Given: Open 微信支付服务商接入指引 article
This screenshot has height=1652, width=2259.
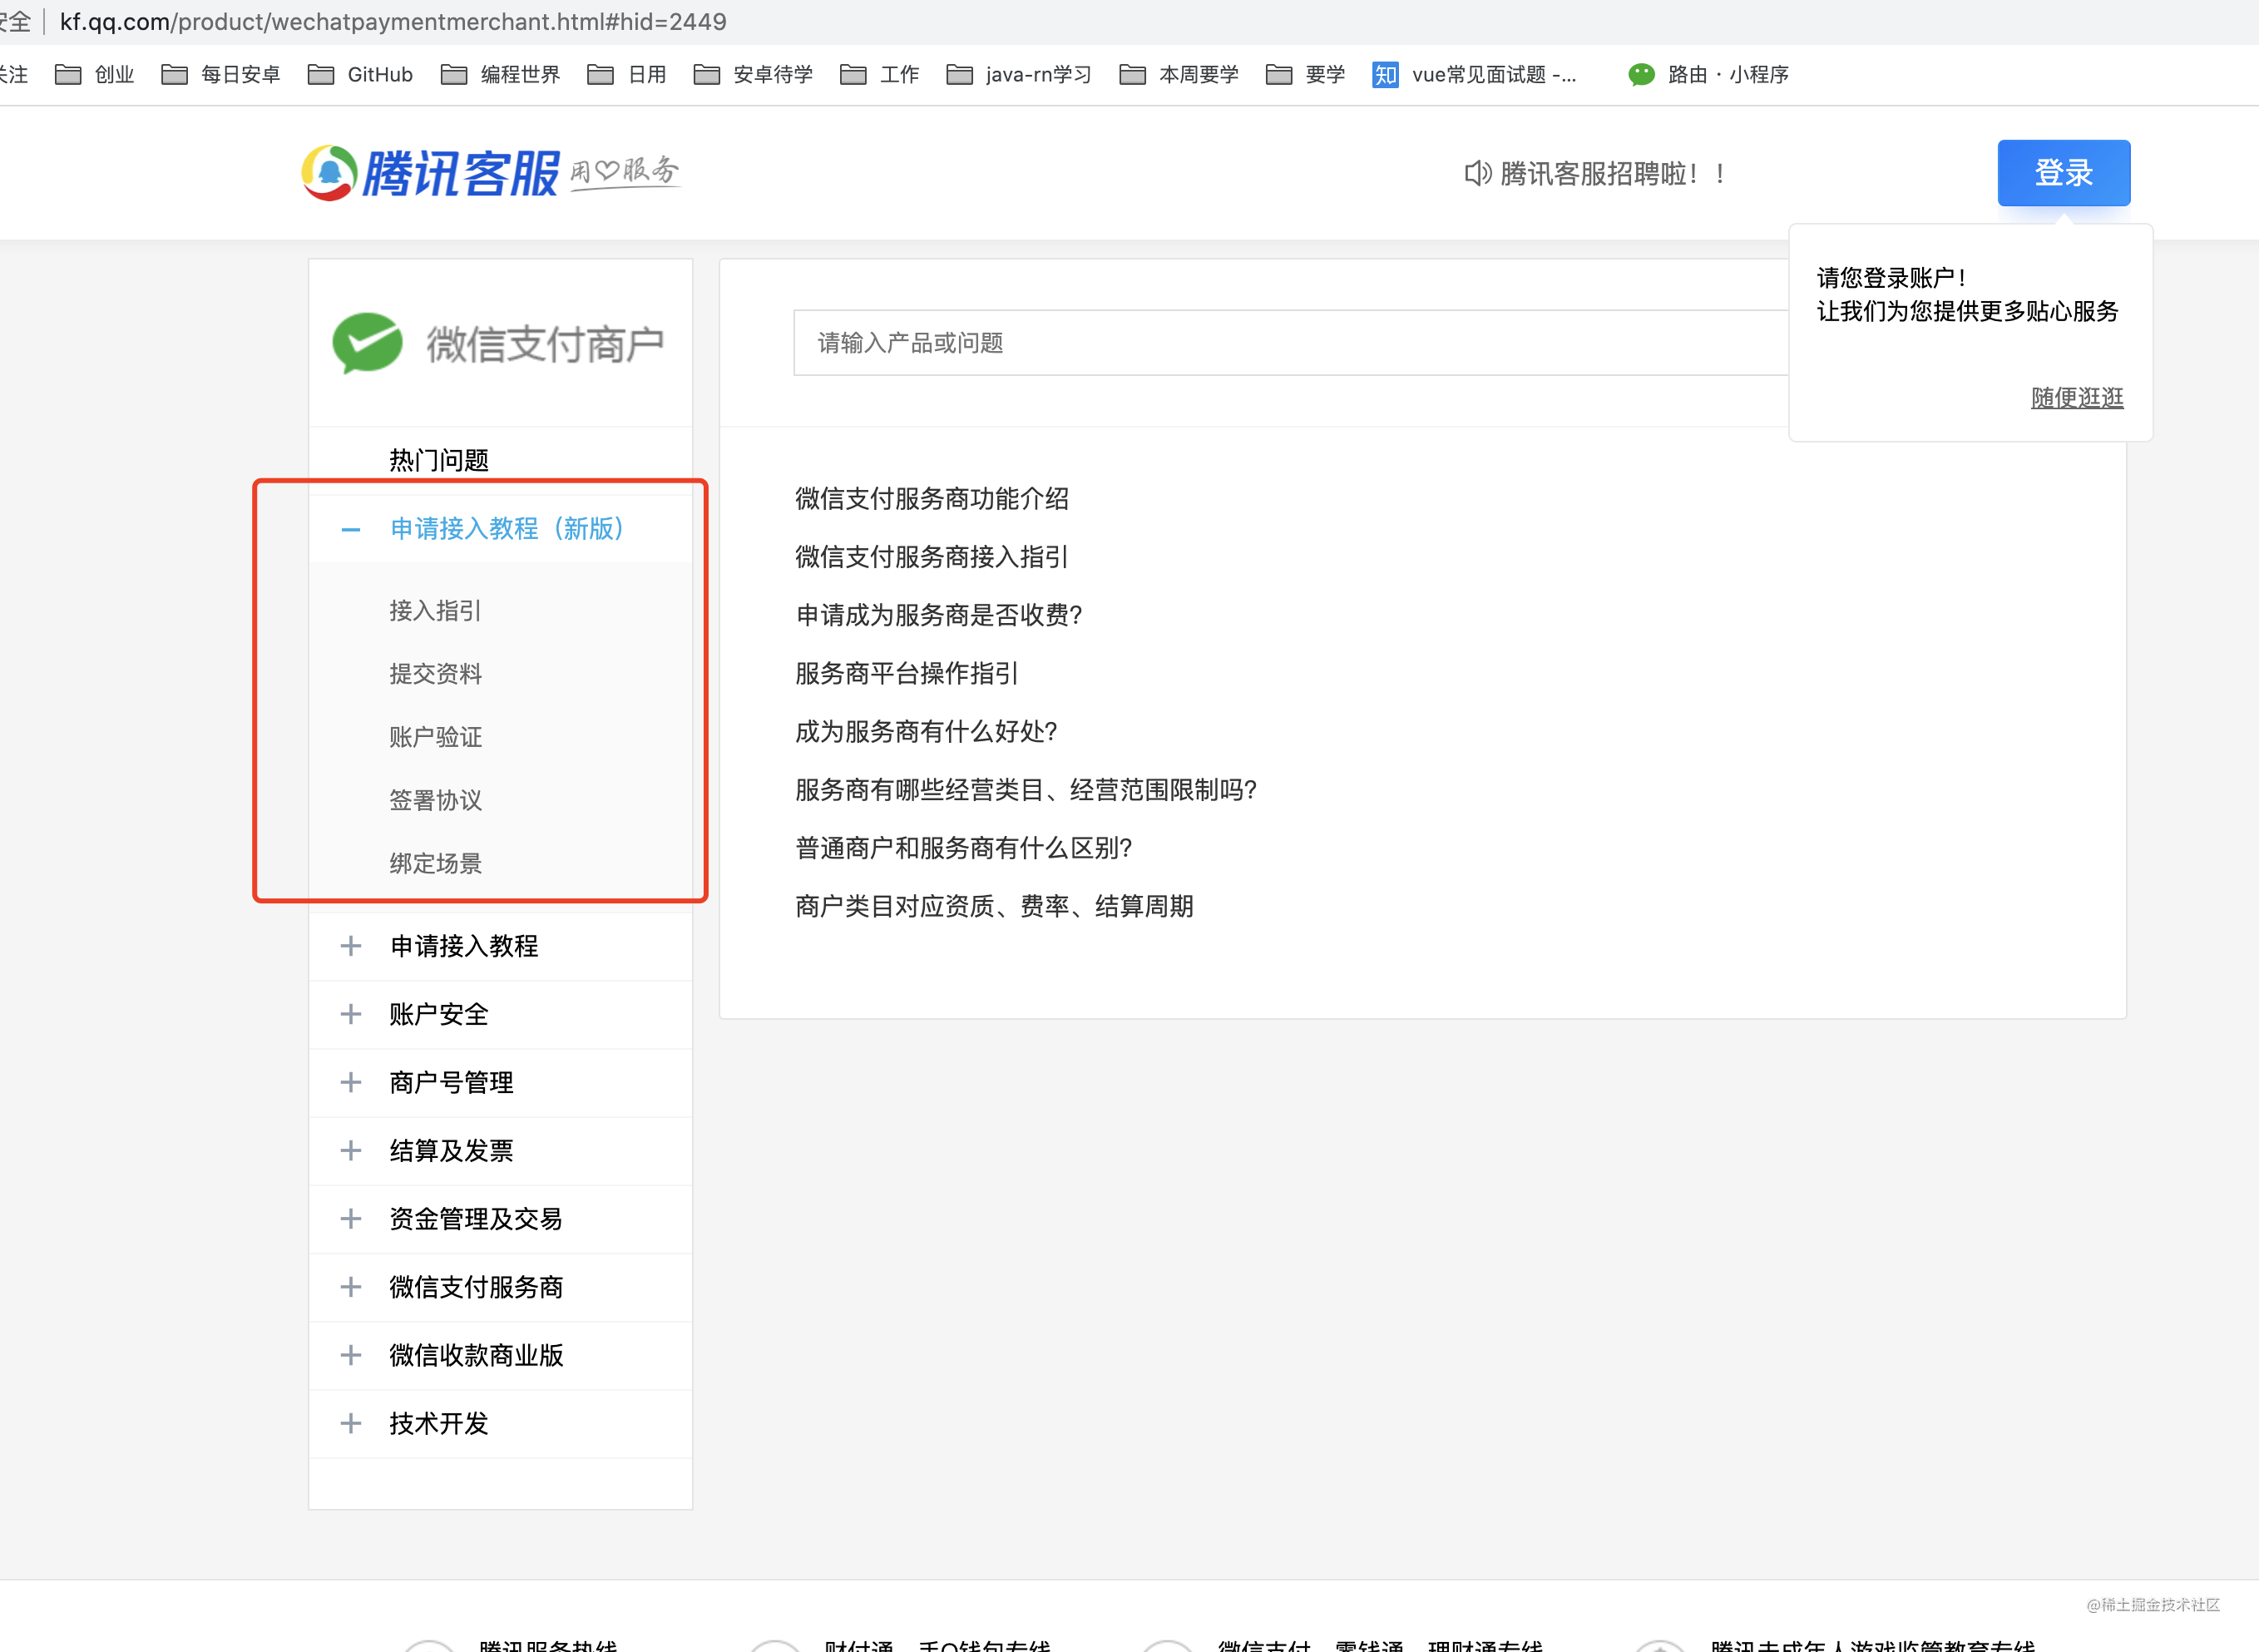Looking at the screenshot, I should [x=931, y=556].
